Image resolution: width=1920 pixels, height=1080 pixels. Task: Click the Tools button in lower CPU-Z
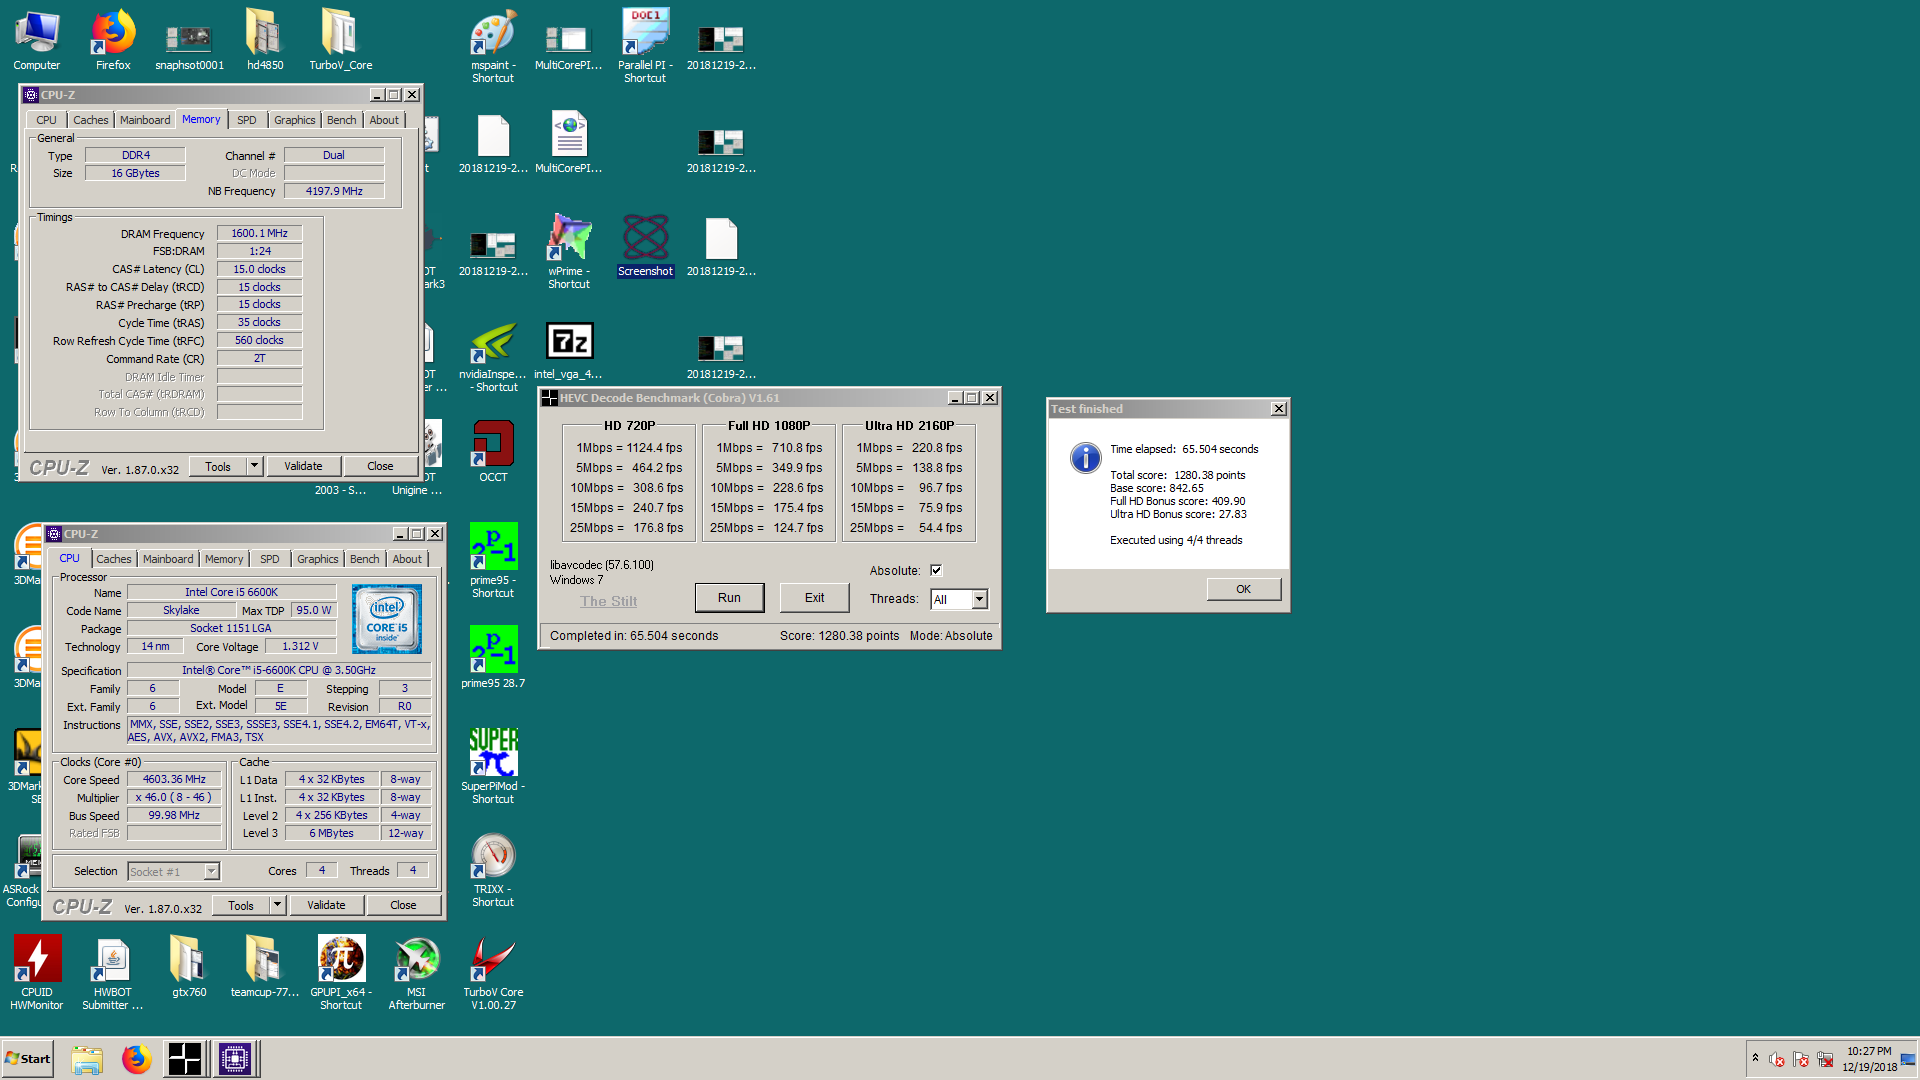pyautogui.click(x=241, y=905)
